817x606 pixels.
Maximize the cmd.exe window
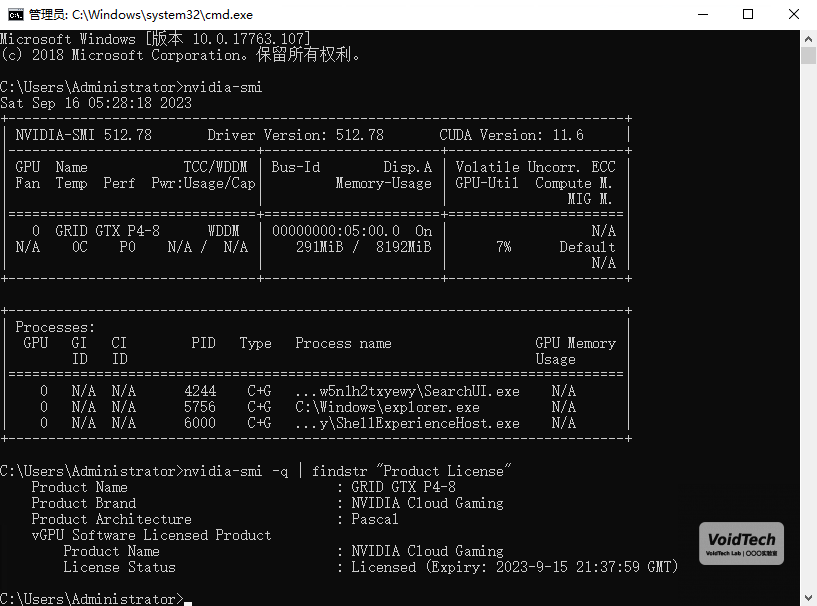pos(748,14)
